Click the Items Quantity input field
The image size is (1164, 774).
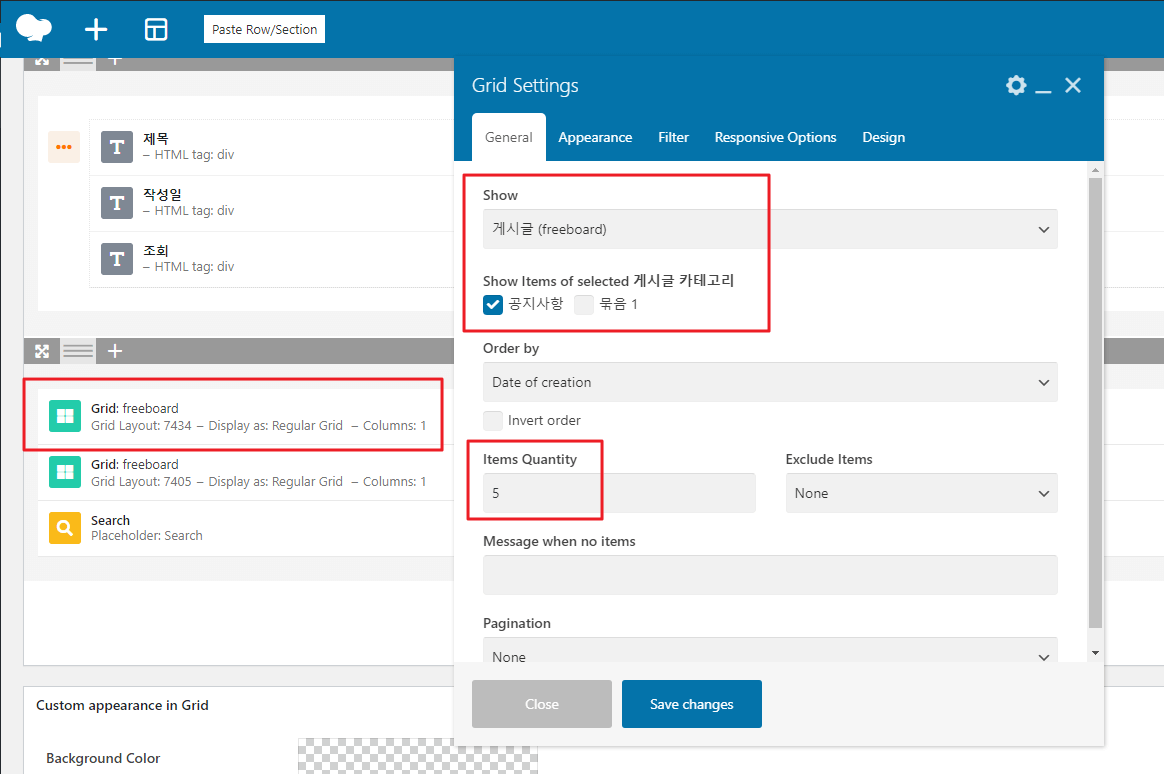(619, 493)
